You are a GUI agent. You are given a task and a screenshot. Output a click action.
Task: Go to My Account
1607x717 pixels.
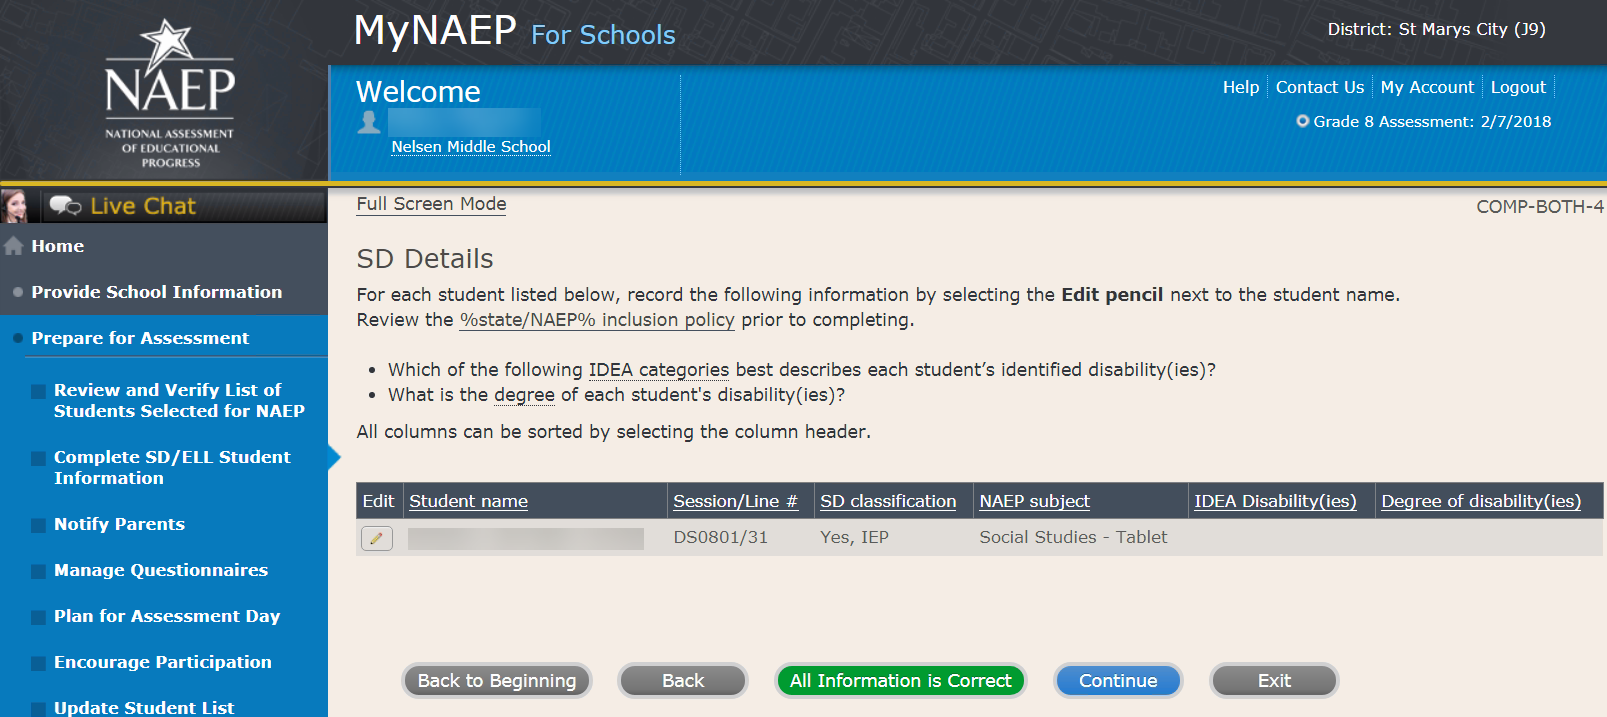(x=1427, y=87)
